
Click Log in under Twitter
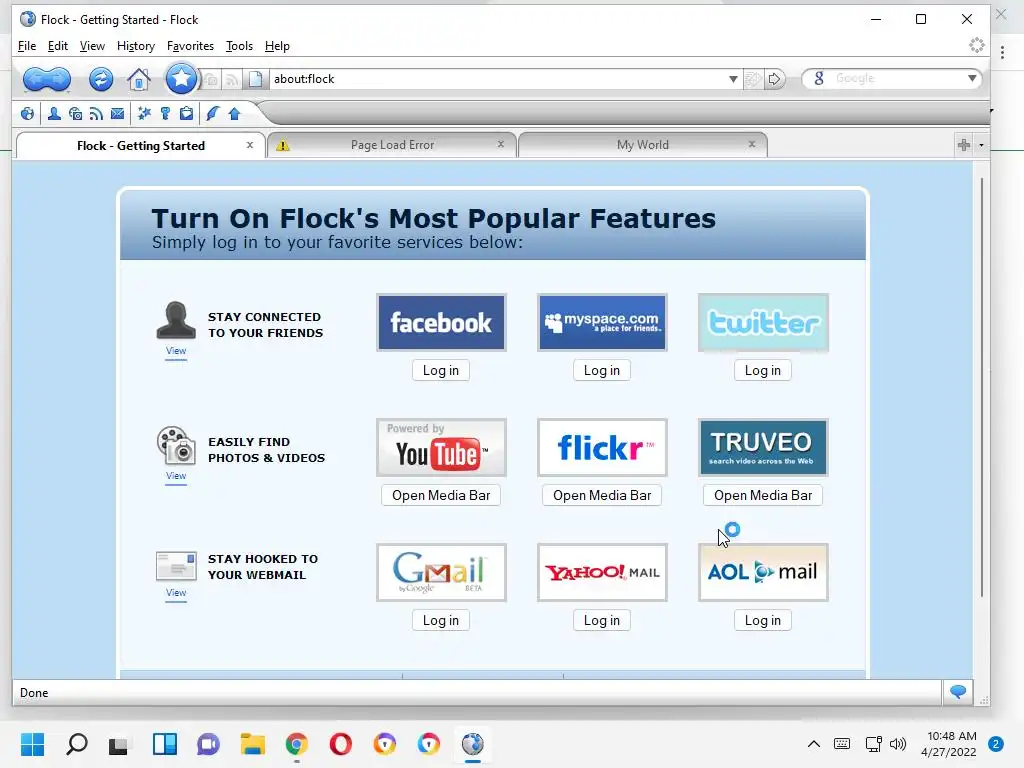pyautogui.click(x=763, y=370)
